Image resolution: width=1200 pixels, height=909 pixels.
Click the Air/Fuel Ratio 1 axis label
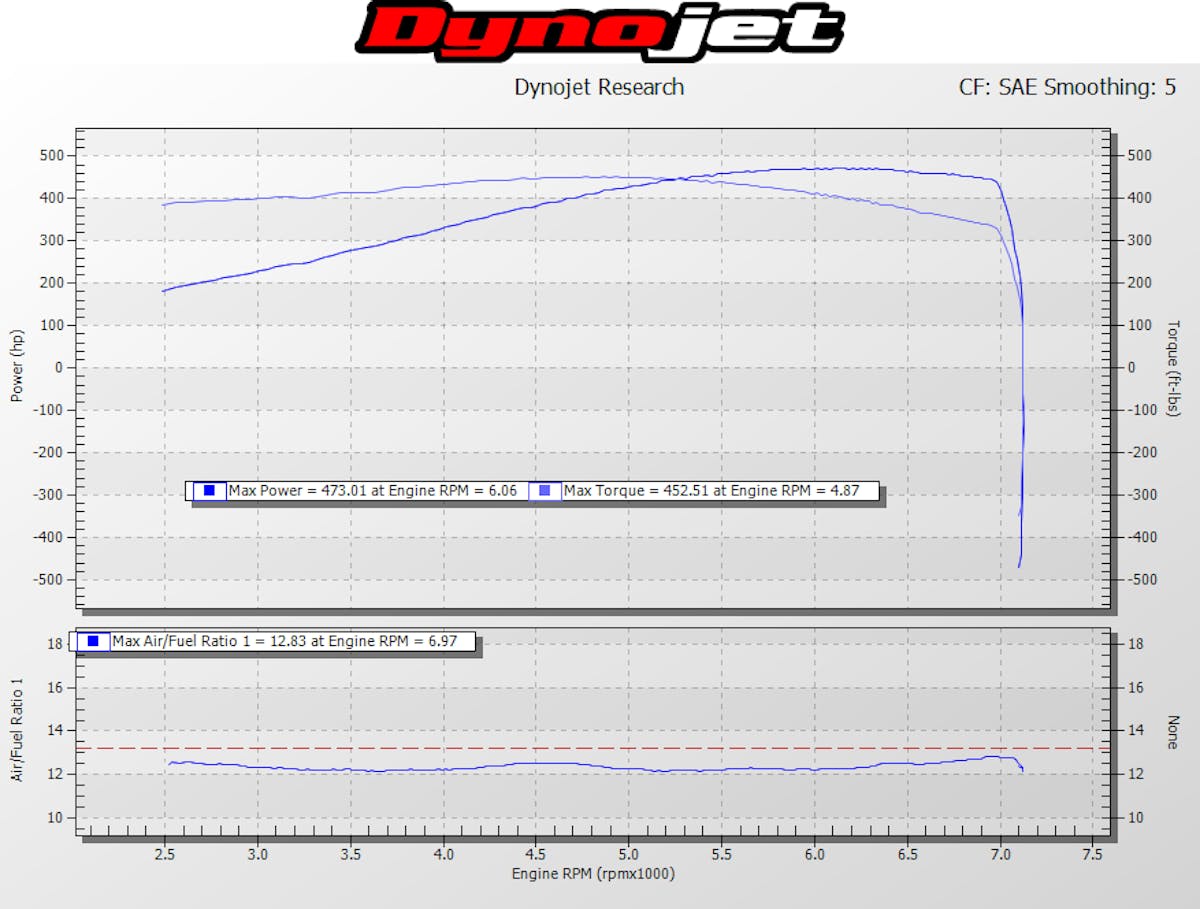pos(17,730)
